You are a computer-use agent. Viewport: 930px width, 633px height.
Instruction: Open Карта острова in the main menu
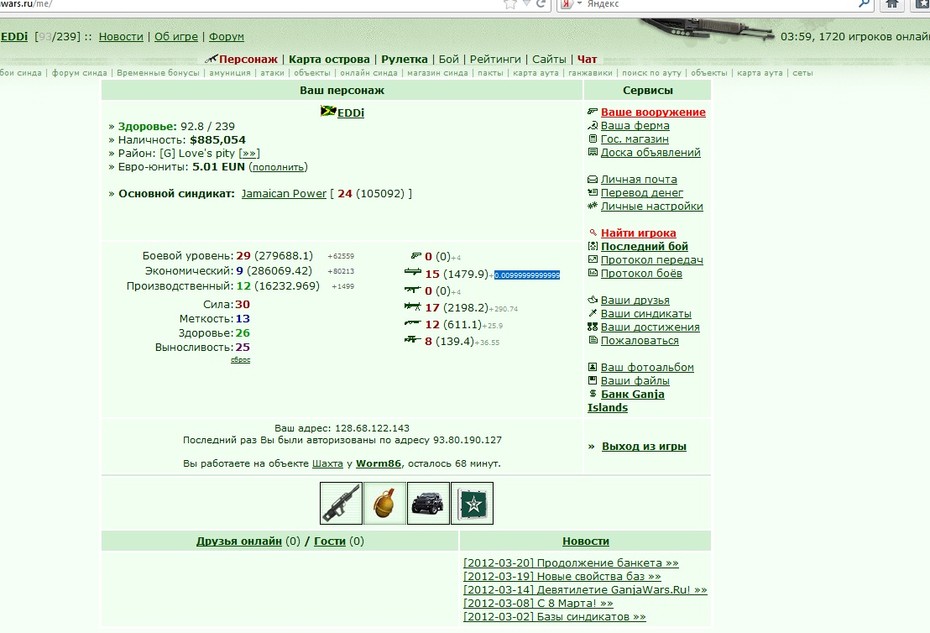329,59
